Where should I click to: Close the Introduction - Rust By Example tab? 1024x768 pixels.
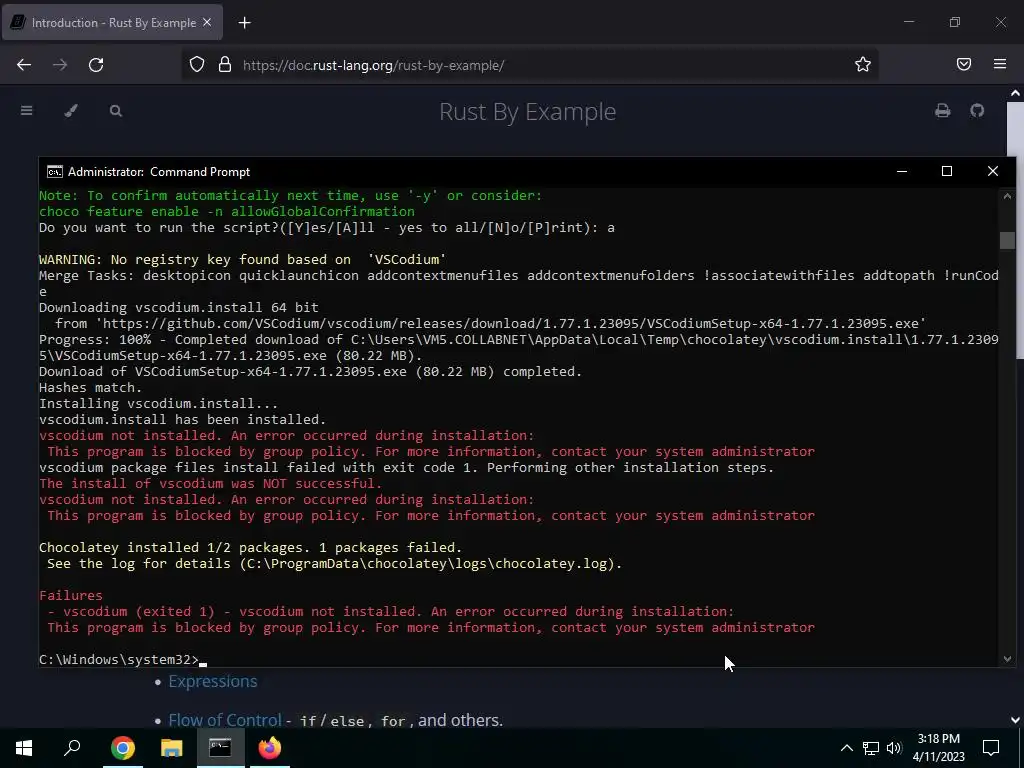tap(207, 22)
